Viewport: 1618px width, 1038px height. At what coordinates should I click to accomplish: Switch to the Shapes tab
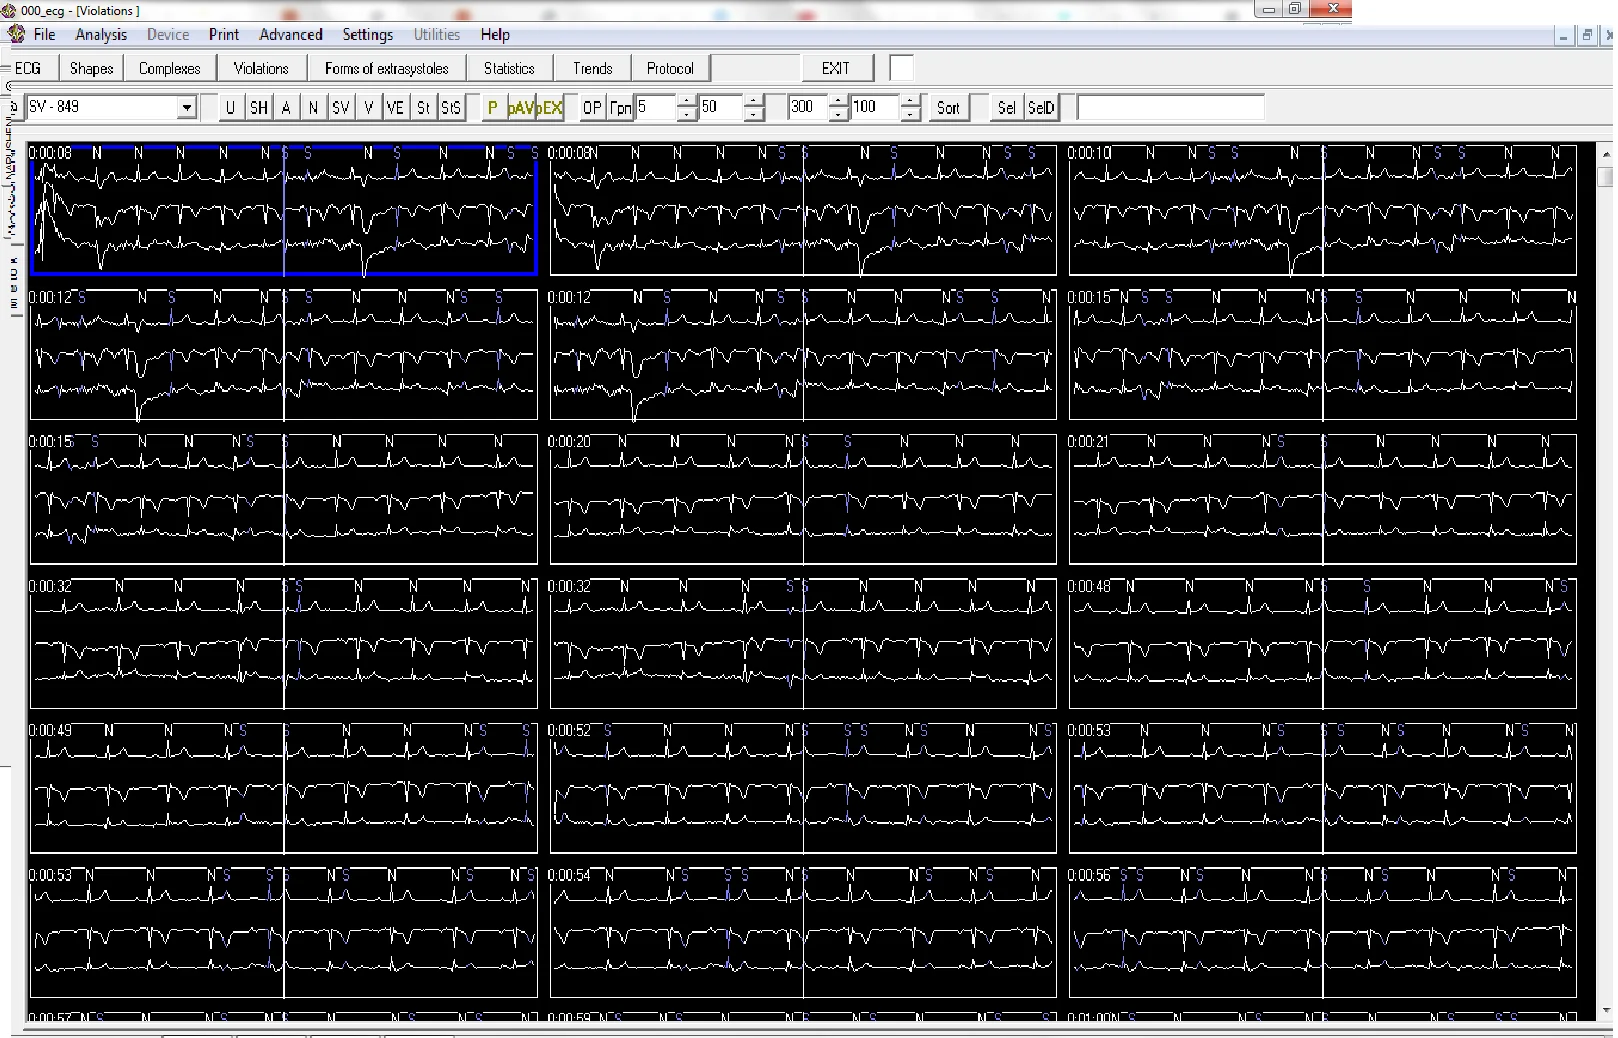point(91,68)
